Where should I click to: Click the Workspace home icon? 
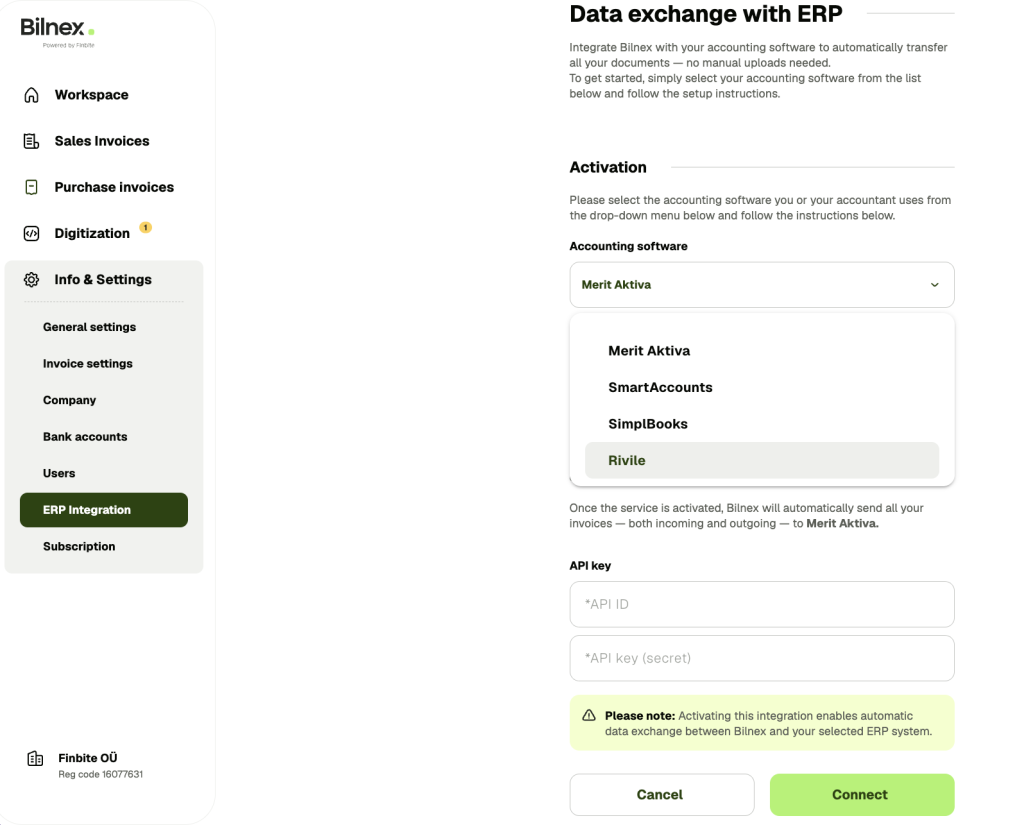[31, 95]
